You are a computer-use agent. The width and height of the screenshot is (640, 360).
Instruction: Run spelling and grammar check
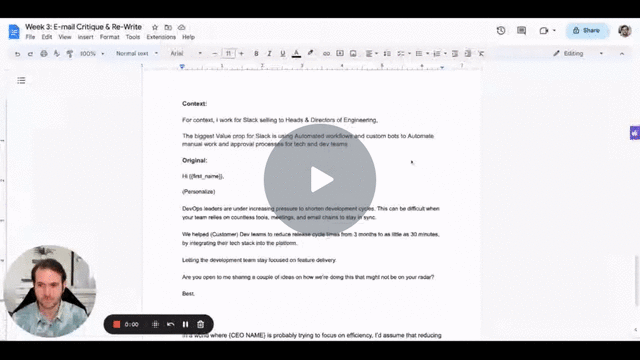click(57, 54)
